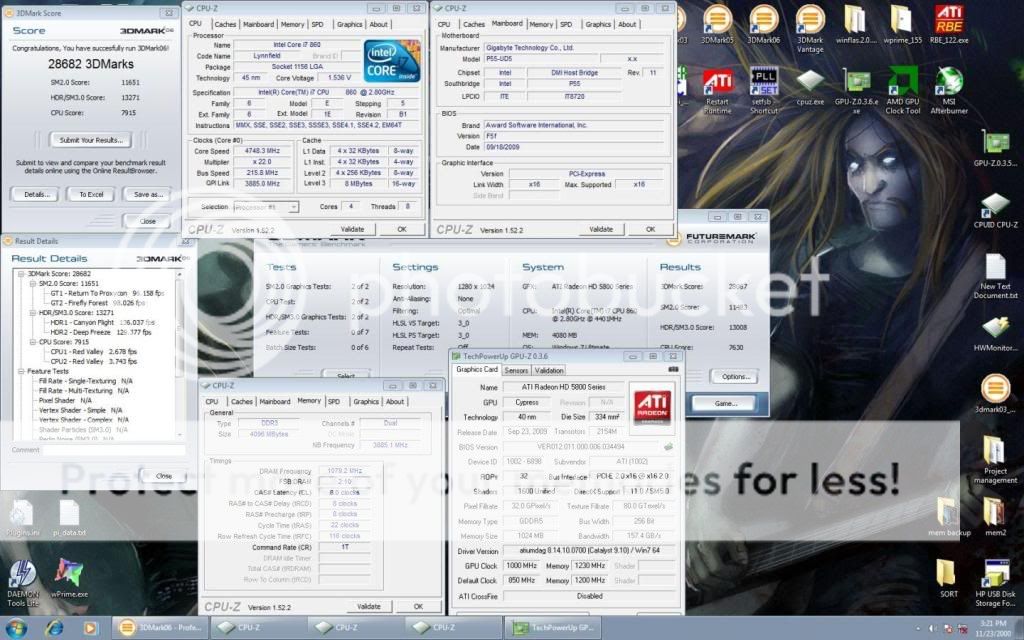
Task: Click the Details button in 3DMark Score
Action: [x=36, y=194]
